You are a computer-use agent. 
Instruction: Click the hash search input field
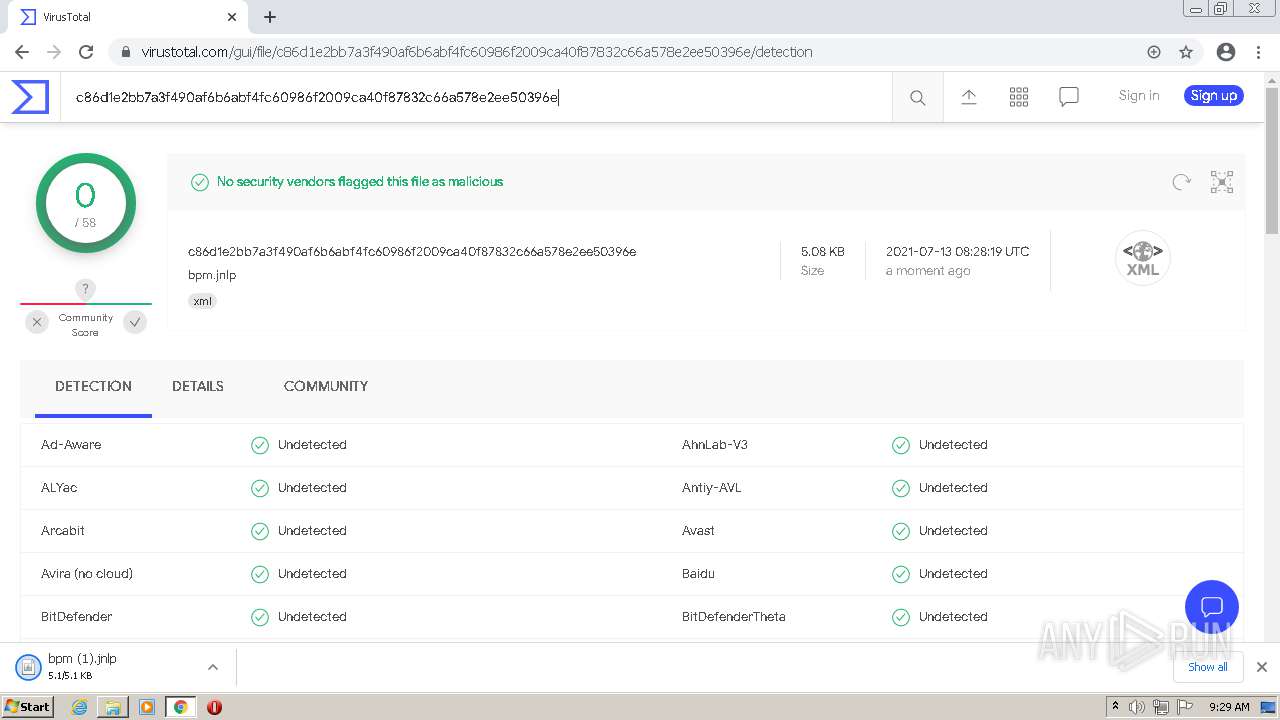click(476, 97)
